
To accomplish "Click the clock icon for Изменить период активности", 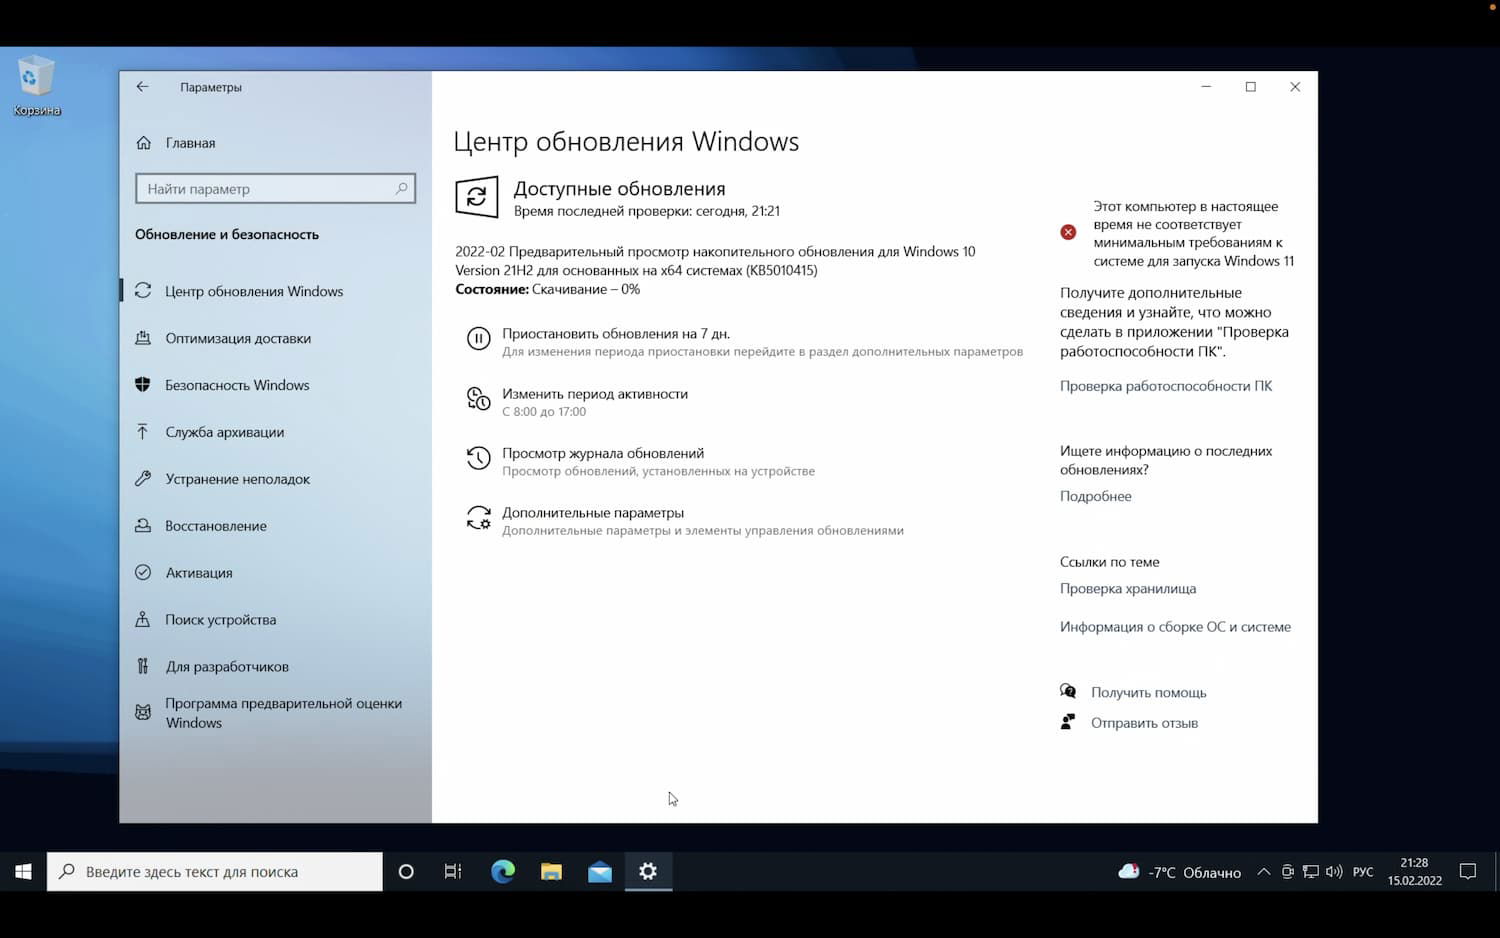I will [479, 399].
